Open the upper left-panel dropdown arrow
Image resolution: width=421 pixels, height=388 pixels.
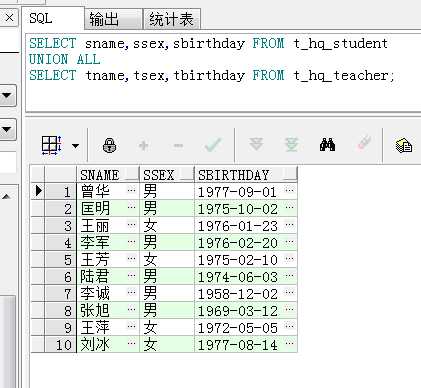pos(7,96)
